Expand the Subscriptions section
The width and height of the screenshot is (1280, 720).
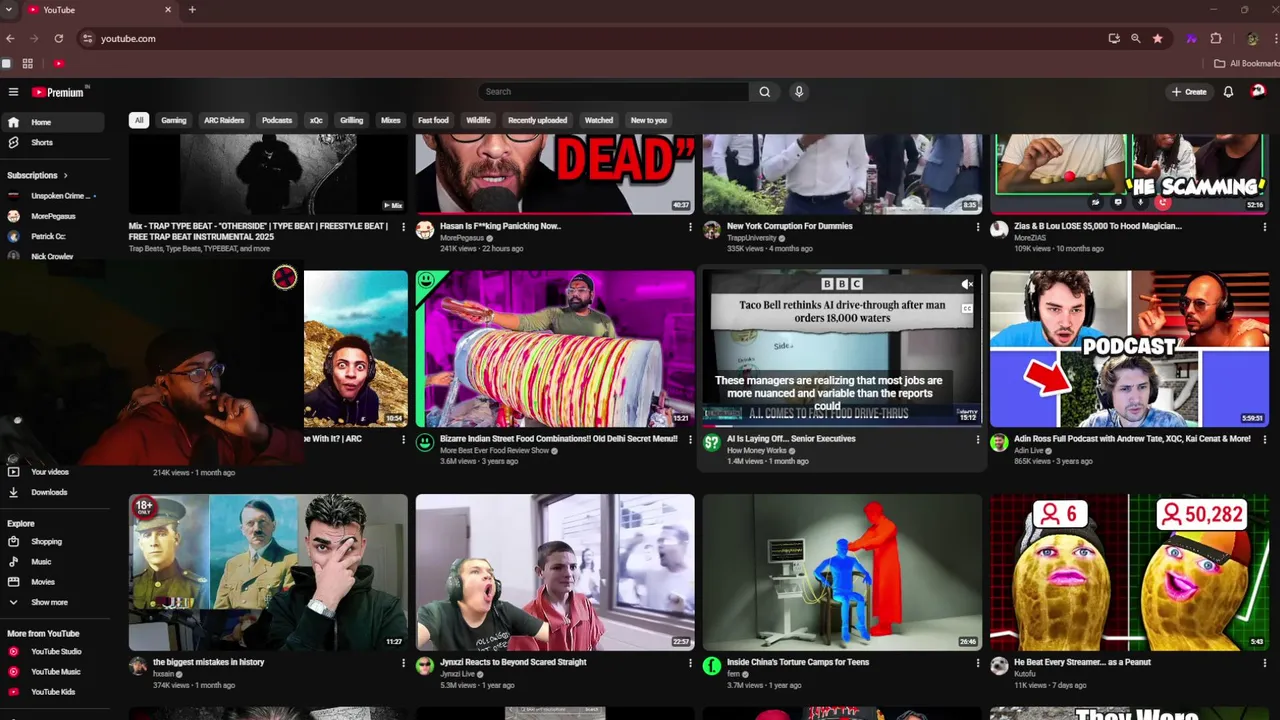[37, 175]
